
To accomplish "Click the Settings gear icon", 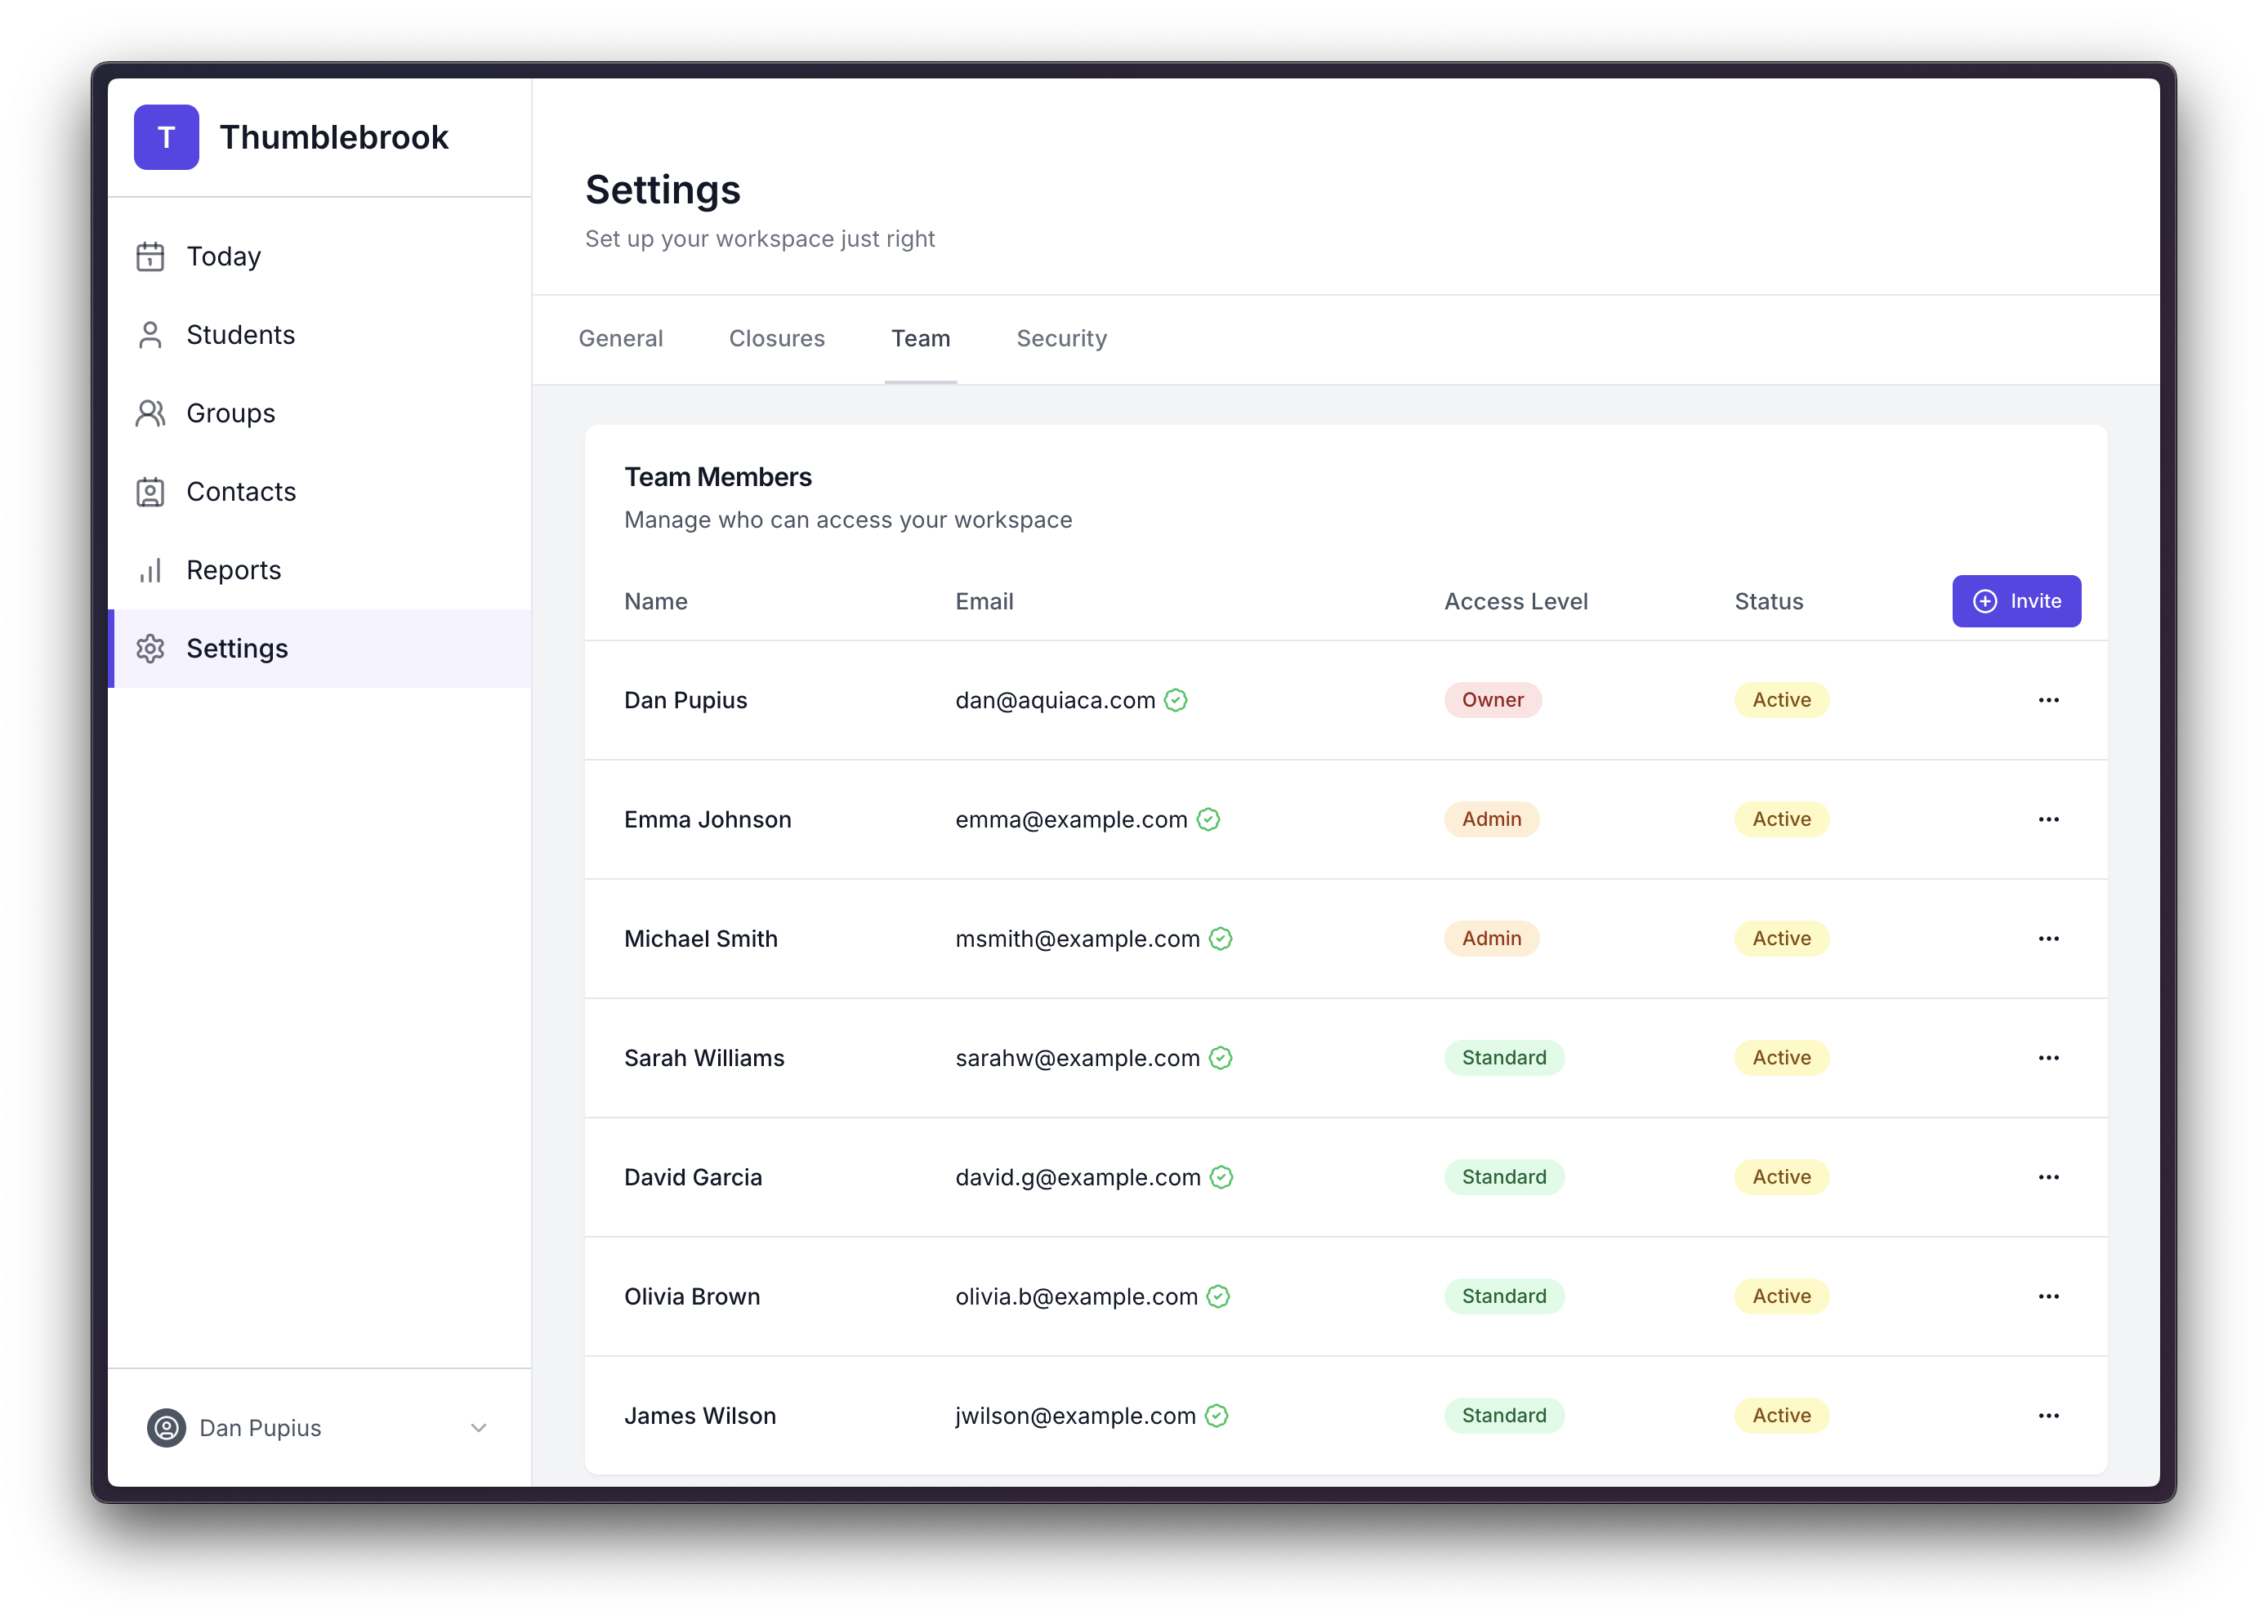I will pyautogui.click(x=150, y=649).
